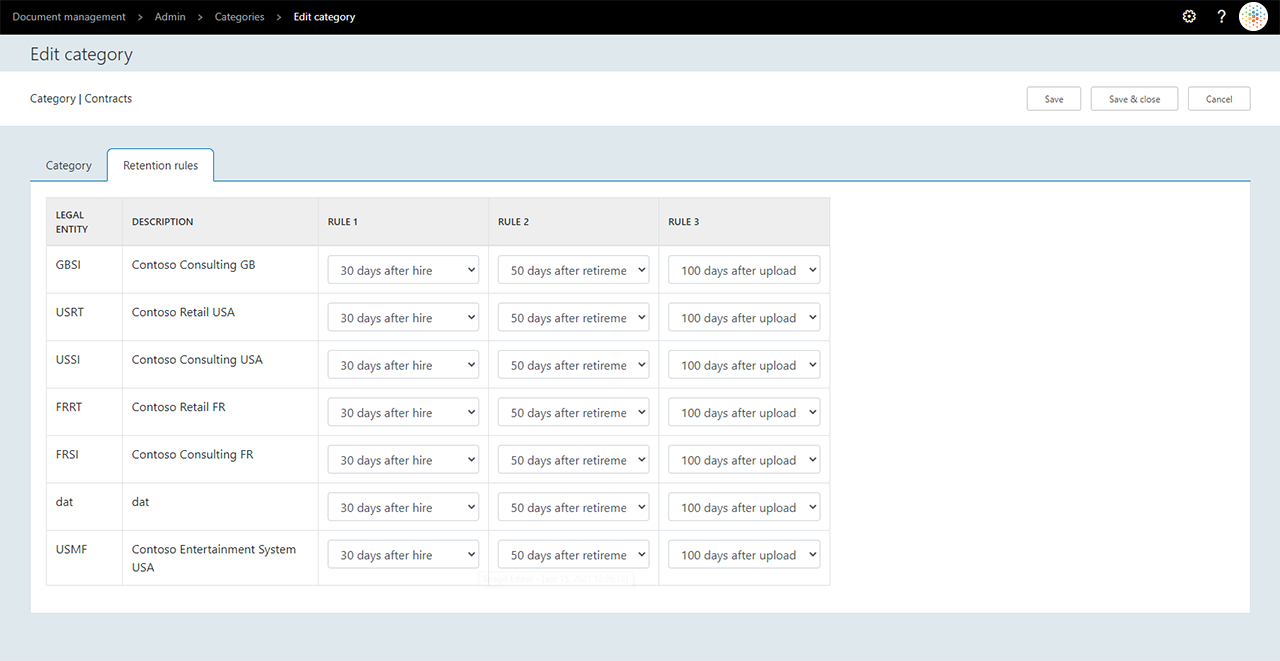Open the settings gear icon
The image size is (1280, 661).
coord(1189,17)
